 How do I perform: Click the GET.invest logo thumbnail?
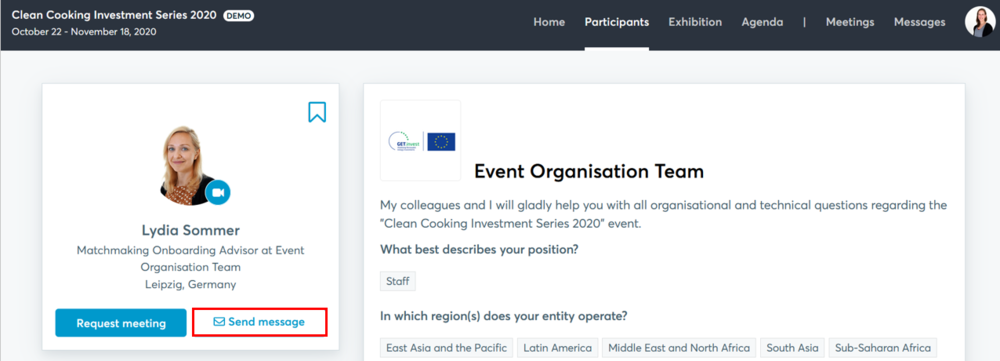(420, 141)
